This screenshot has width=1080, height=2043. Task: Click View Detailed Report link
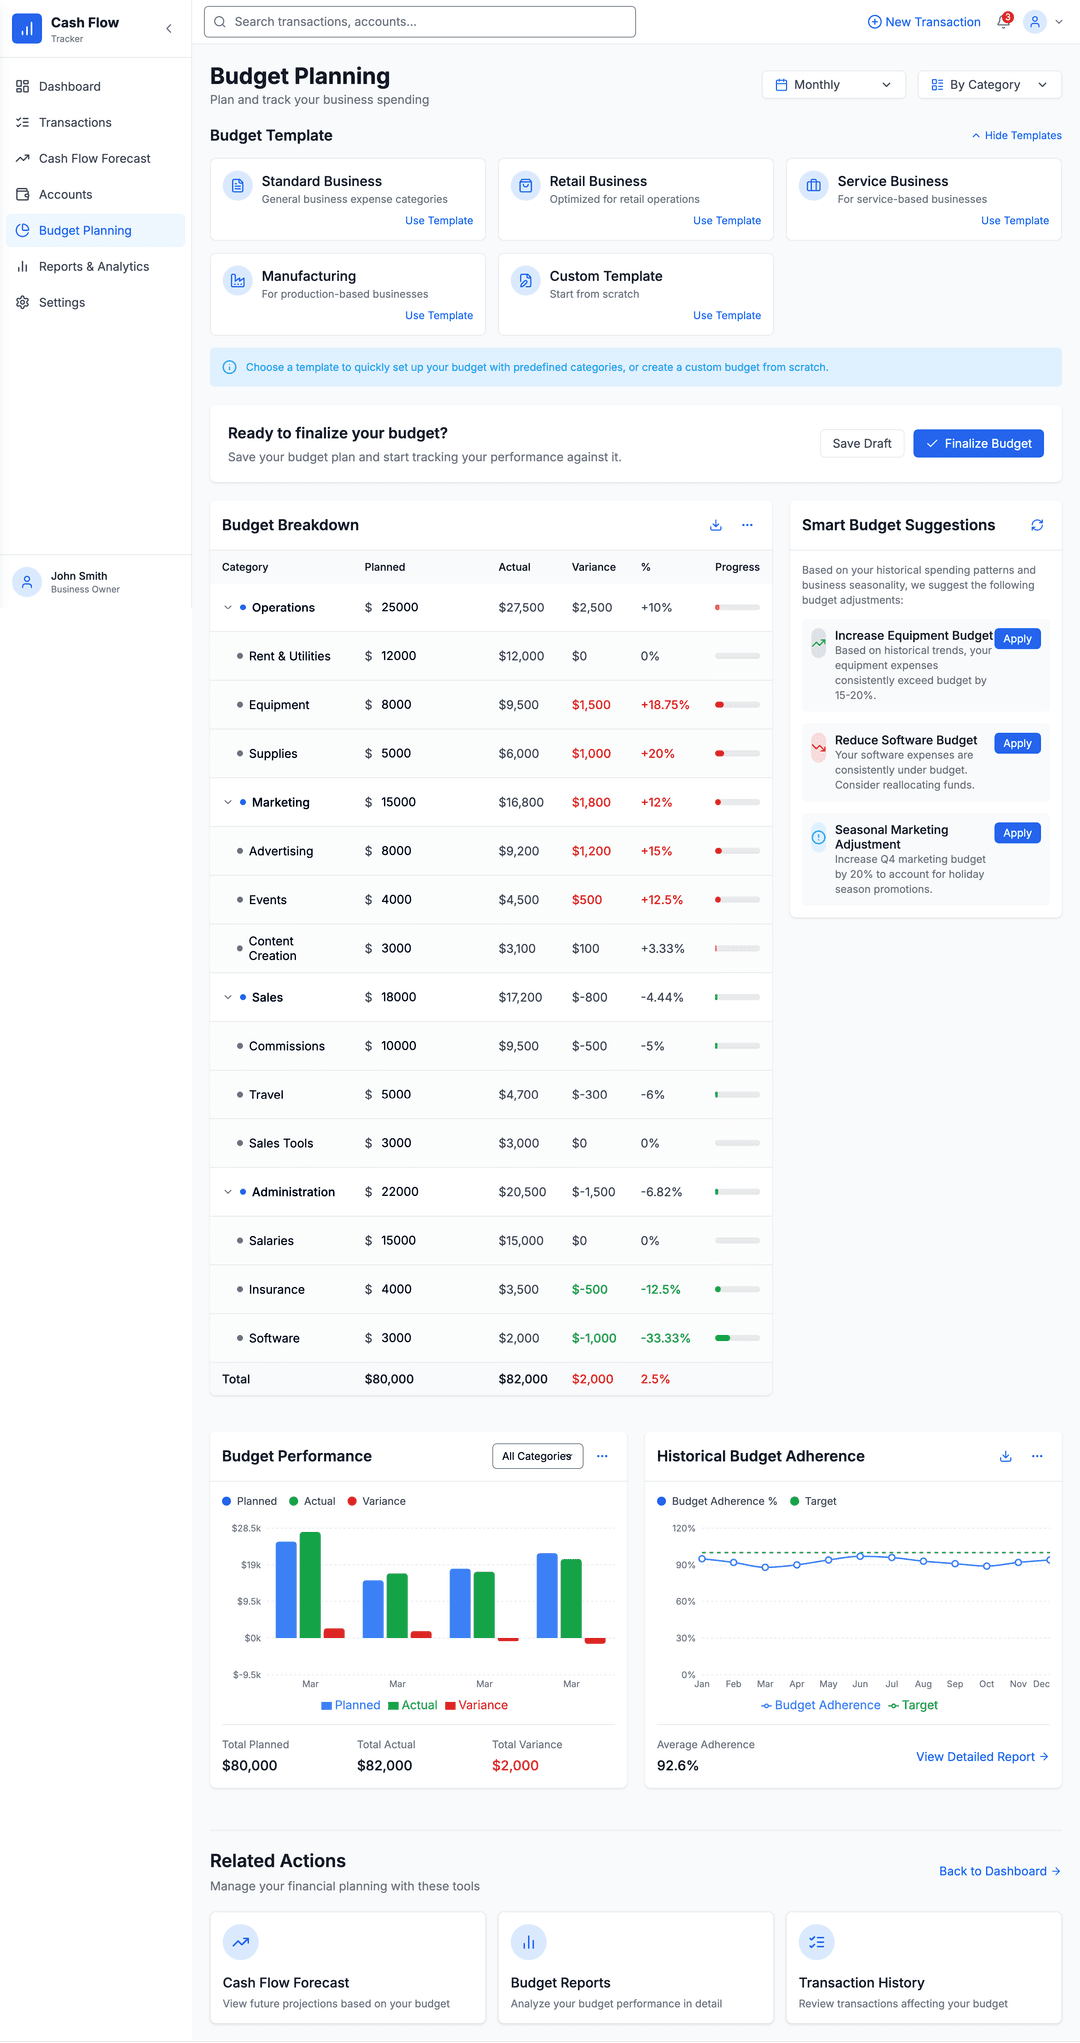982,1757
